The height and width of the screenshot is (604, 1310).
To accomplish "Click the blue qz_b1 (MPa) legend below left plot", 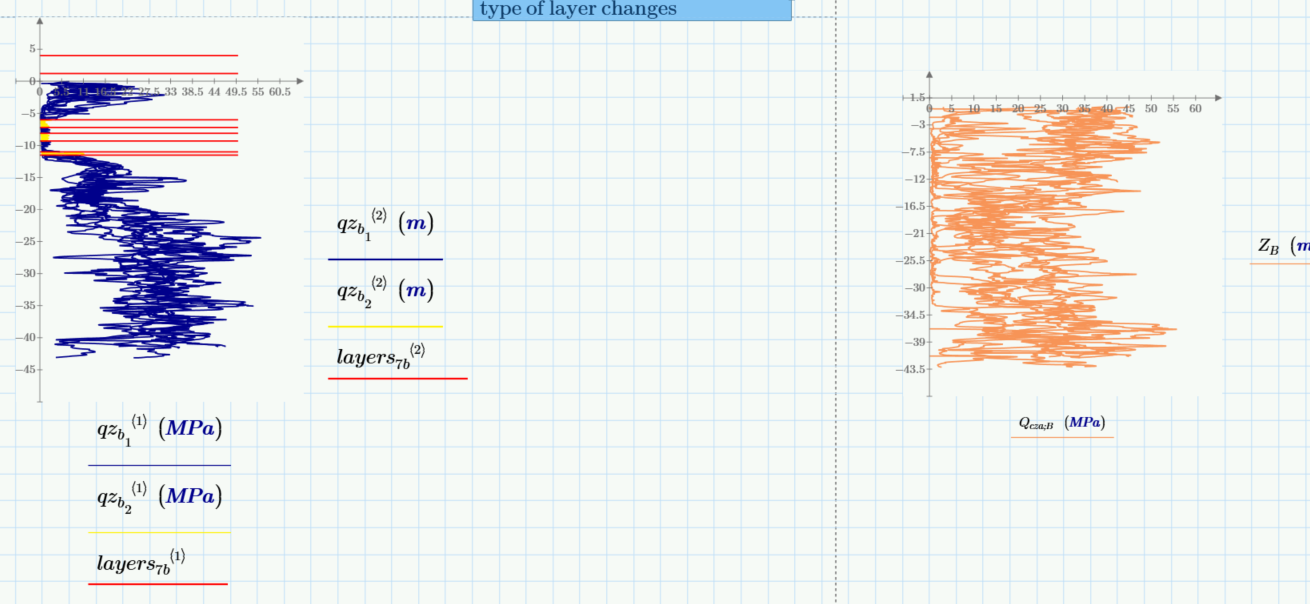I will [x=158, y=428].
